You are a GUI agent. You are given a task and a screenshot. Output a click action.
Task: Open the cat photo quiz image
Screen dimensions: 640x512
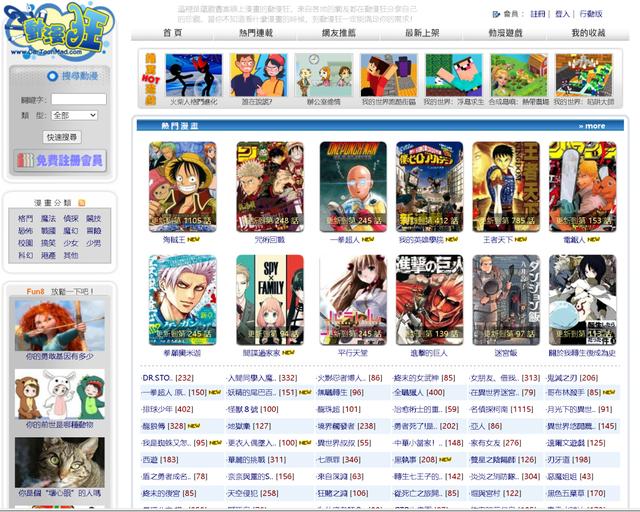(x=60, y=463)
